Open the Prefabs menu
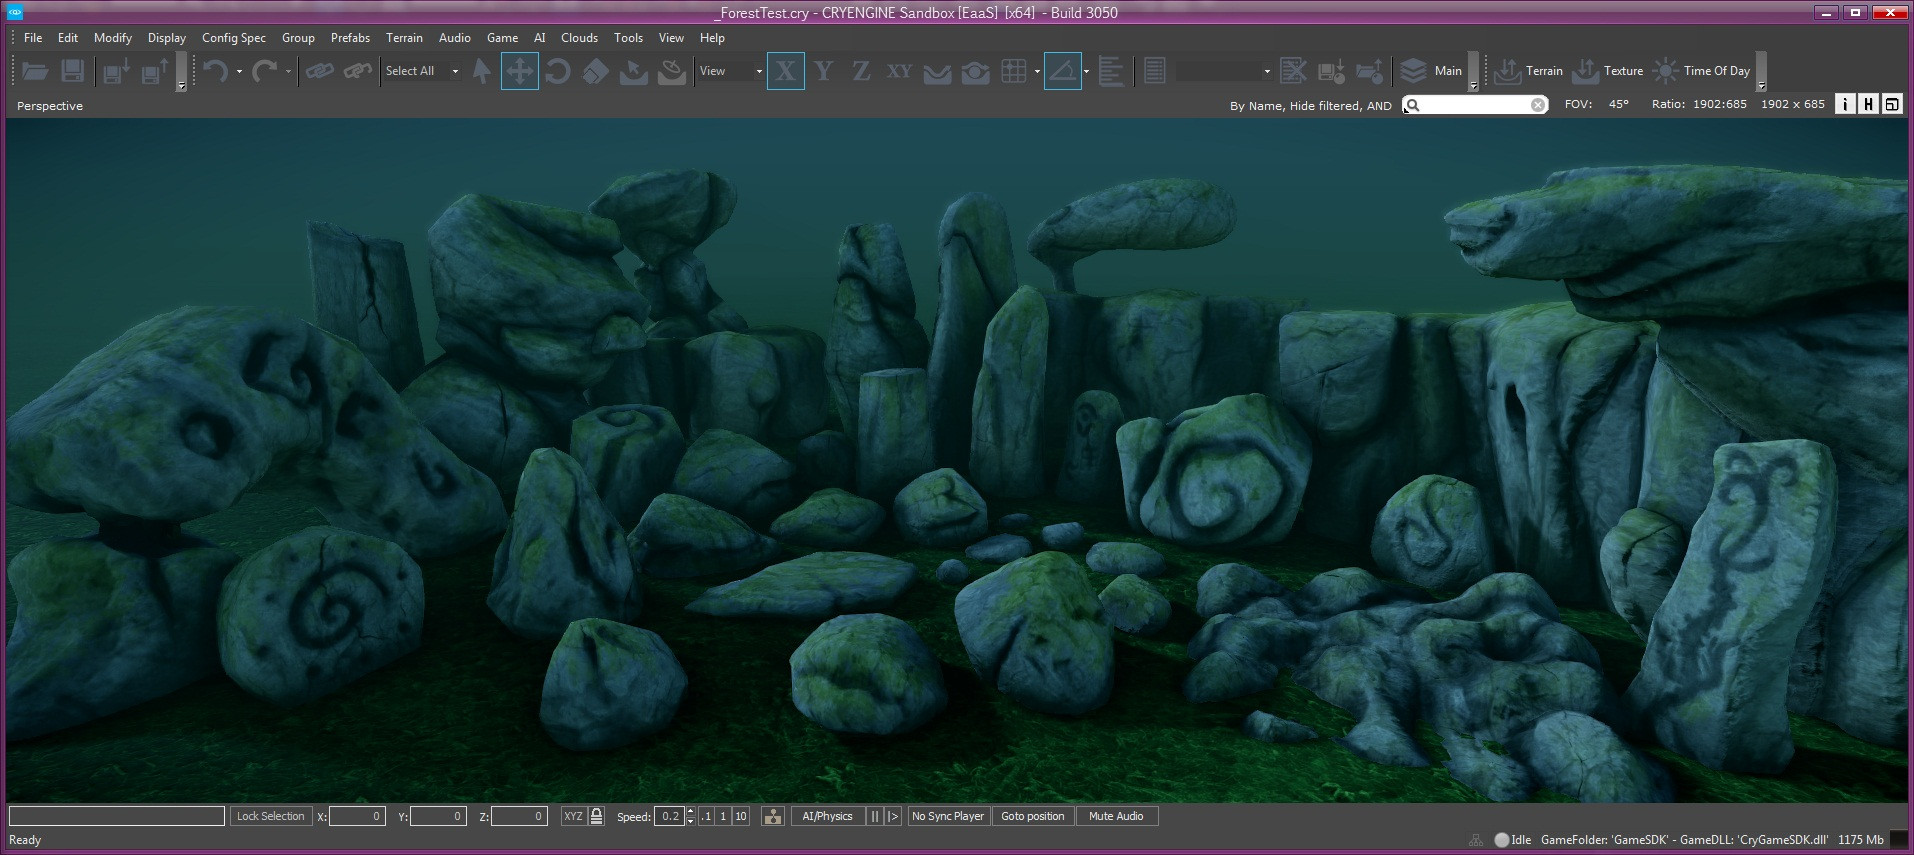This screenshot has width=1914, height=855. coord(350,38)
